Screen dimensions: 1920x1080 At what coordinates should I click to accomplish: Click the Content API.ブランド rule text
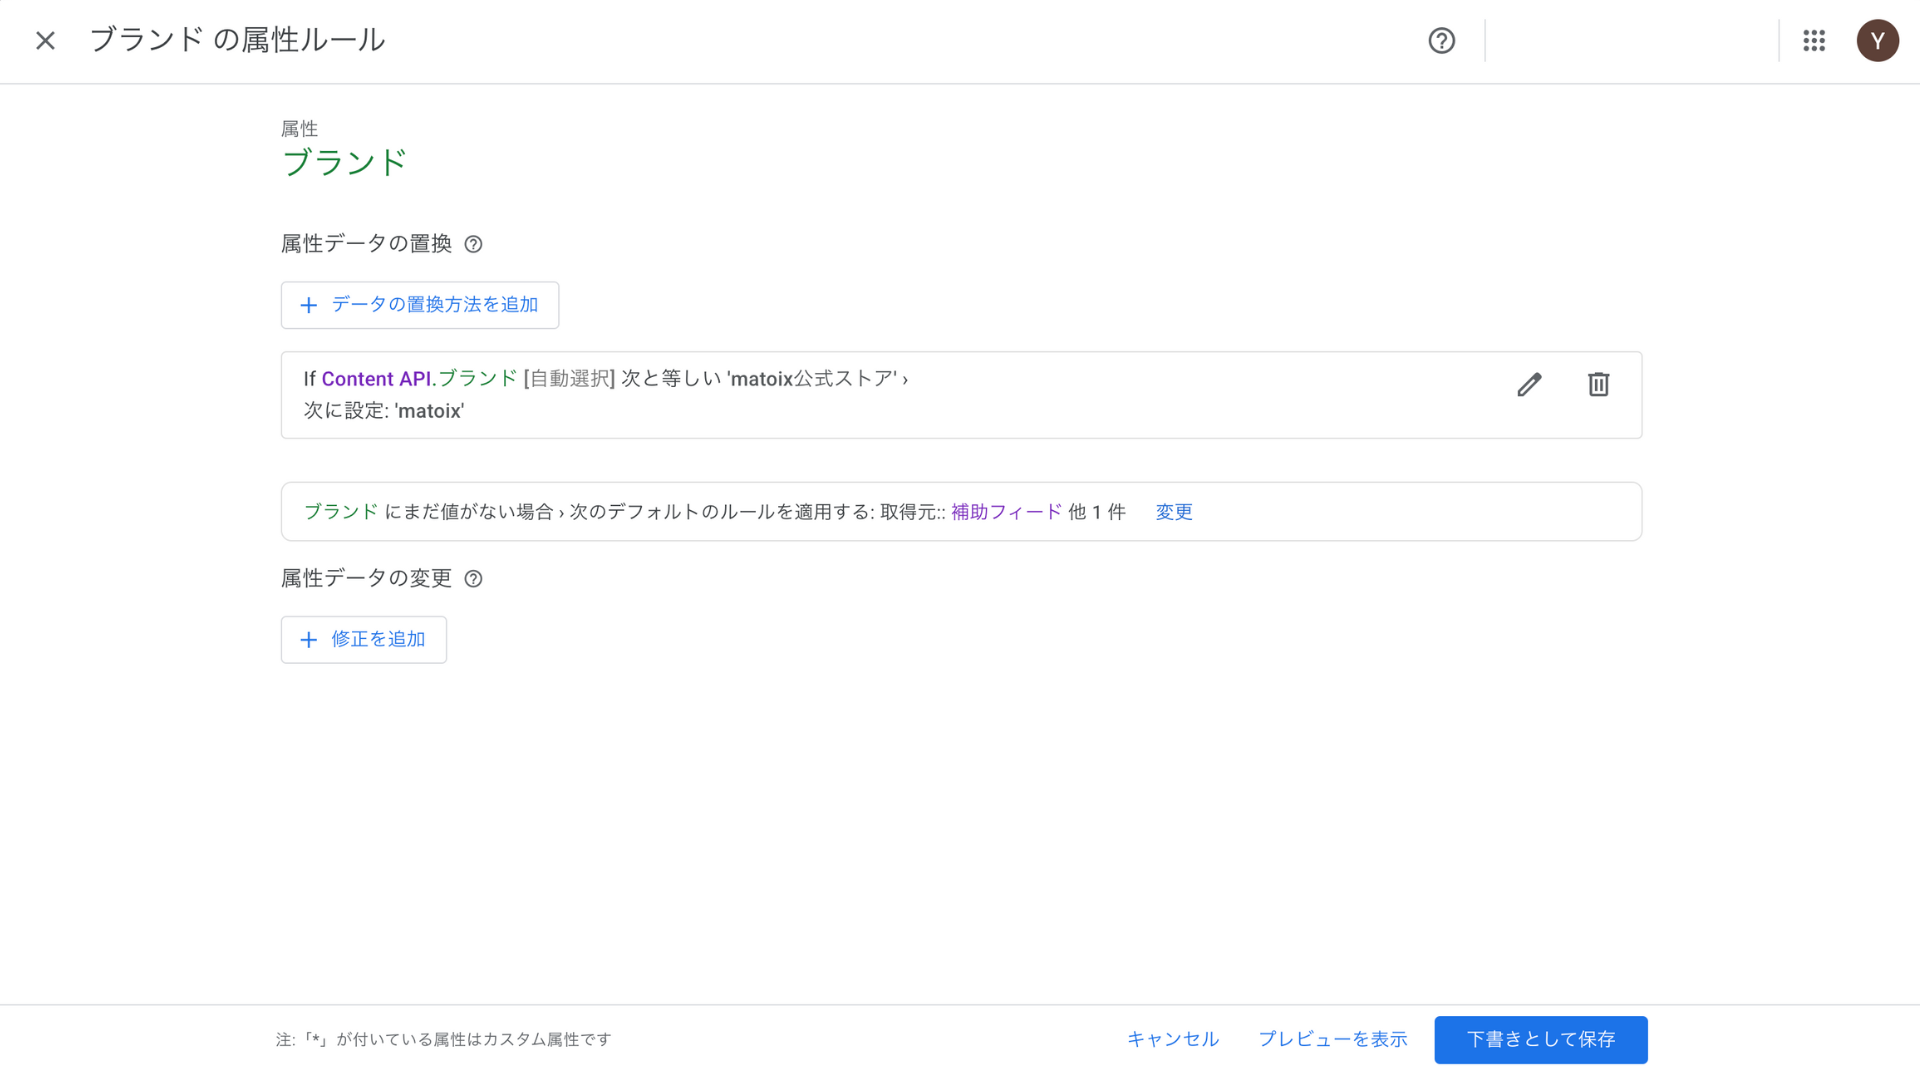coord(420,379)
